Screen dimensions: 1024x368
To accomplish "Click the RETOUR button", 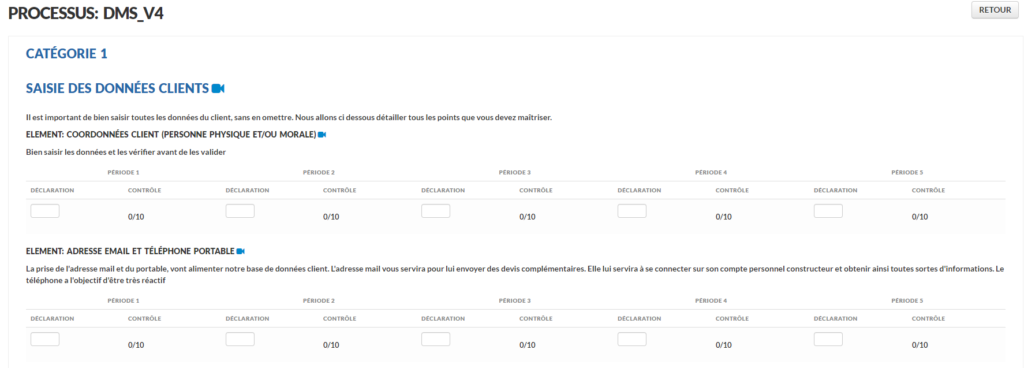I will 995,10.
